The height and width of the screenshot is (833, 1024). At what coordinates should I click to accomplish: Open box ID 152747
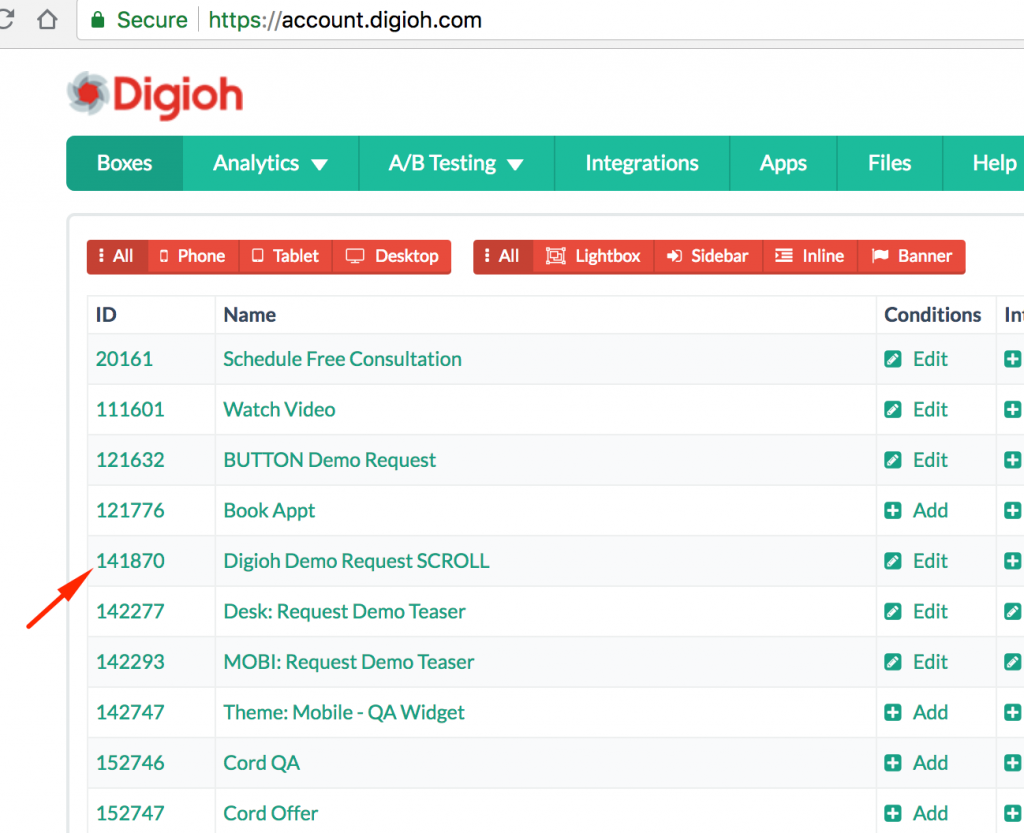130,813
